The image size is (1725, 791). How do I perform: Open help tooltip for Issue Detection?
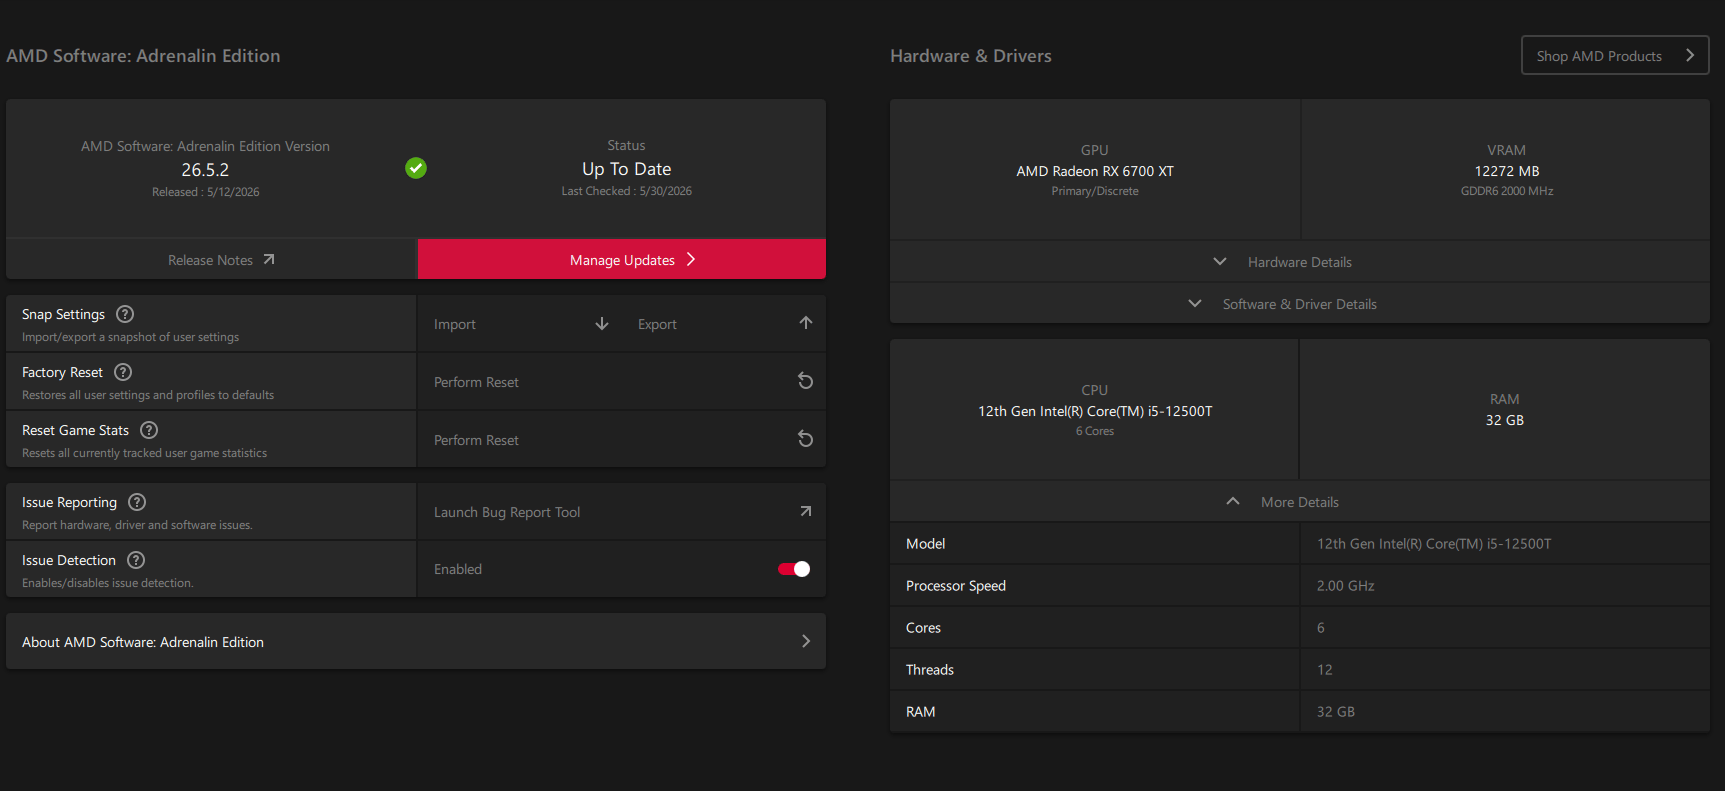pos(136,560)
